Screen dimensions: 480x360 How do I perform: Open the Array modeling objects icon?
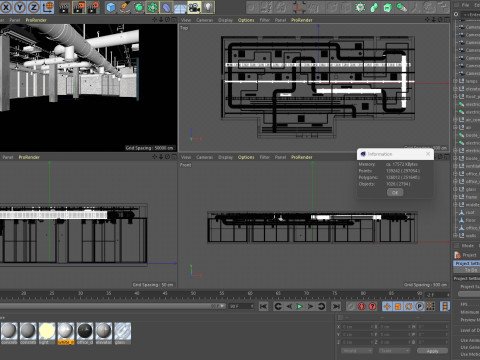coord(153,7)
